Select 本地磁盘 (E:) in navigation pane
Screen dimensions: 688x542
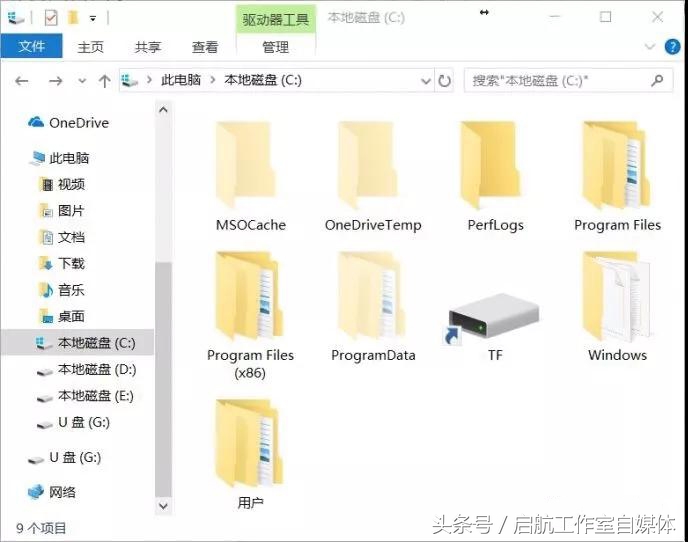86,396
